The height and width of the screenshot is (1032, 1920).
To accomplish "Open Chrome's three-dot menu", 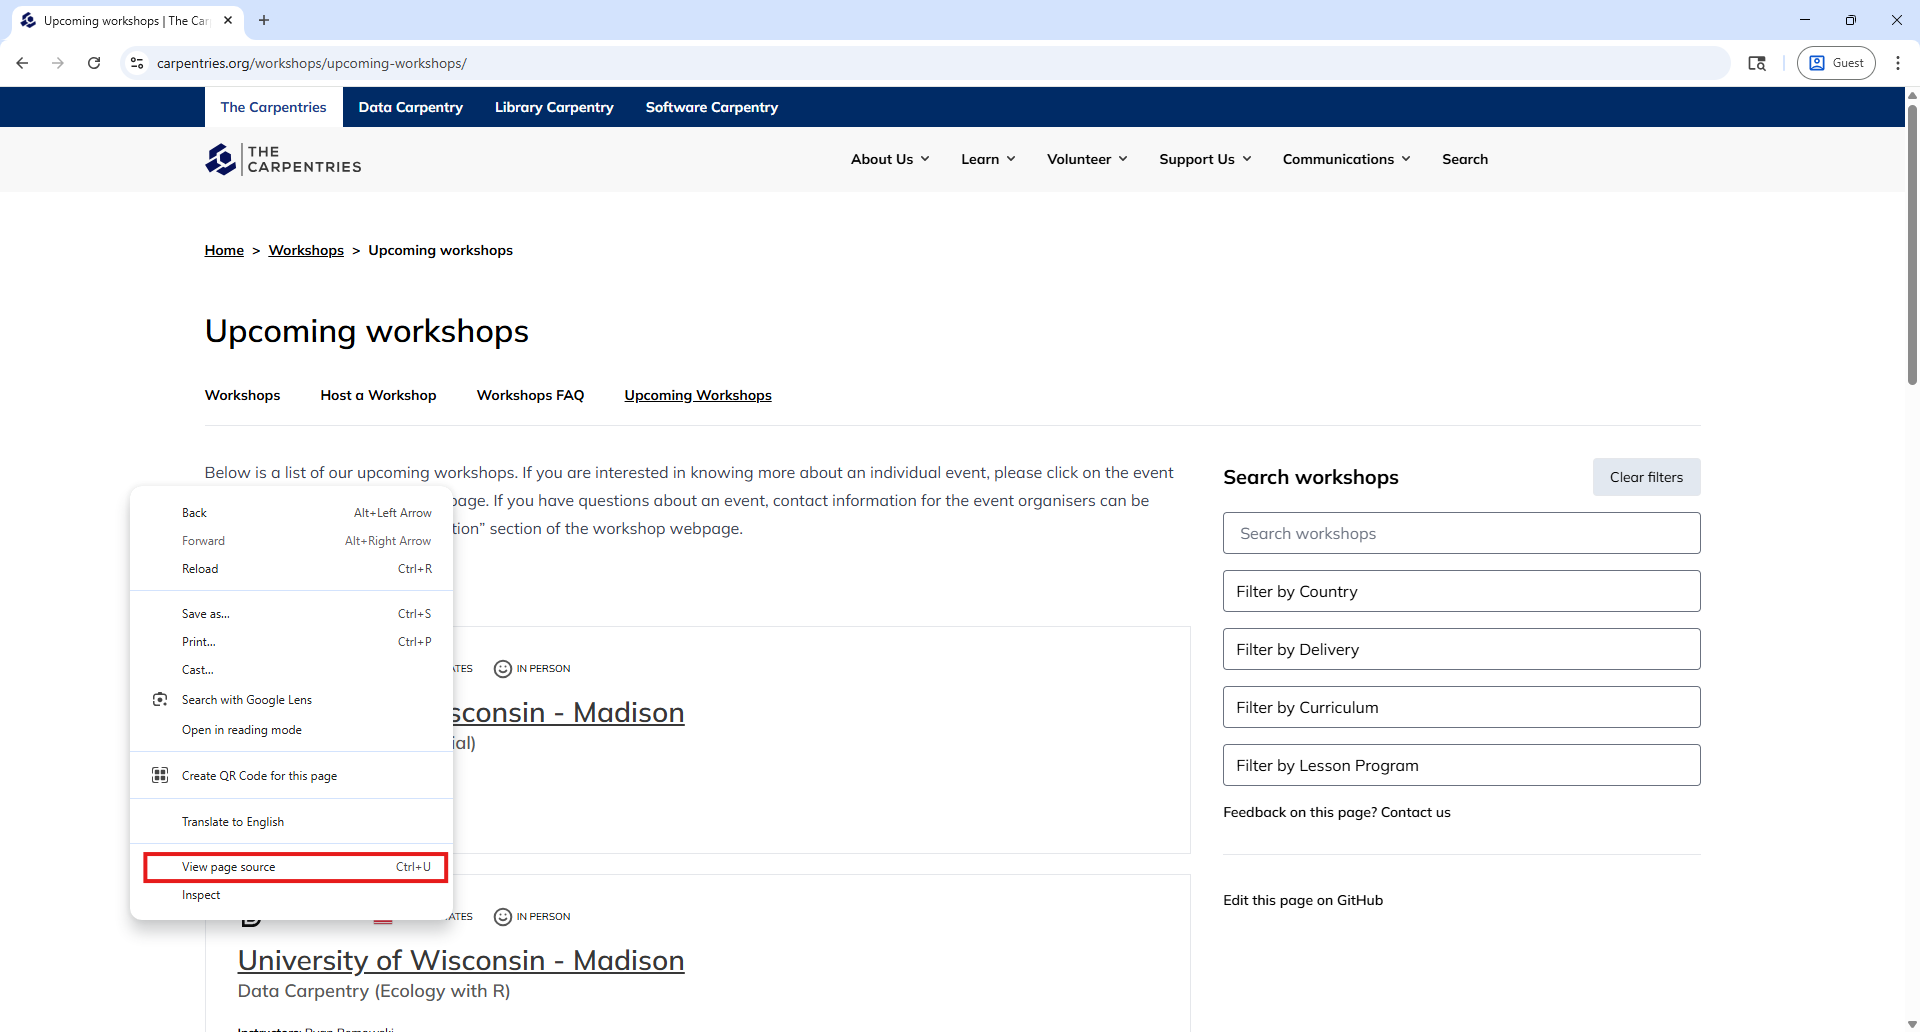I will point(1899,62).
